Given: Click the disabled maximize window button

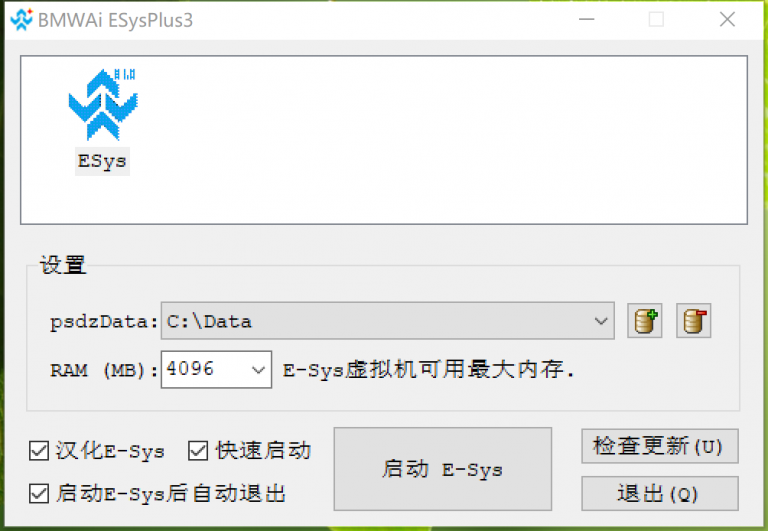Looking at the screenshot, I should 656,20.
